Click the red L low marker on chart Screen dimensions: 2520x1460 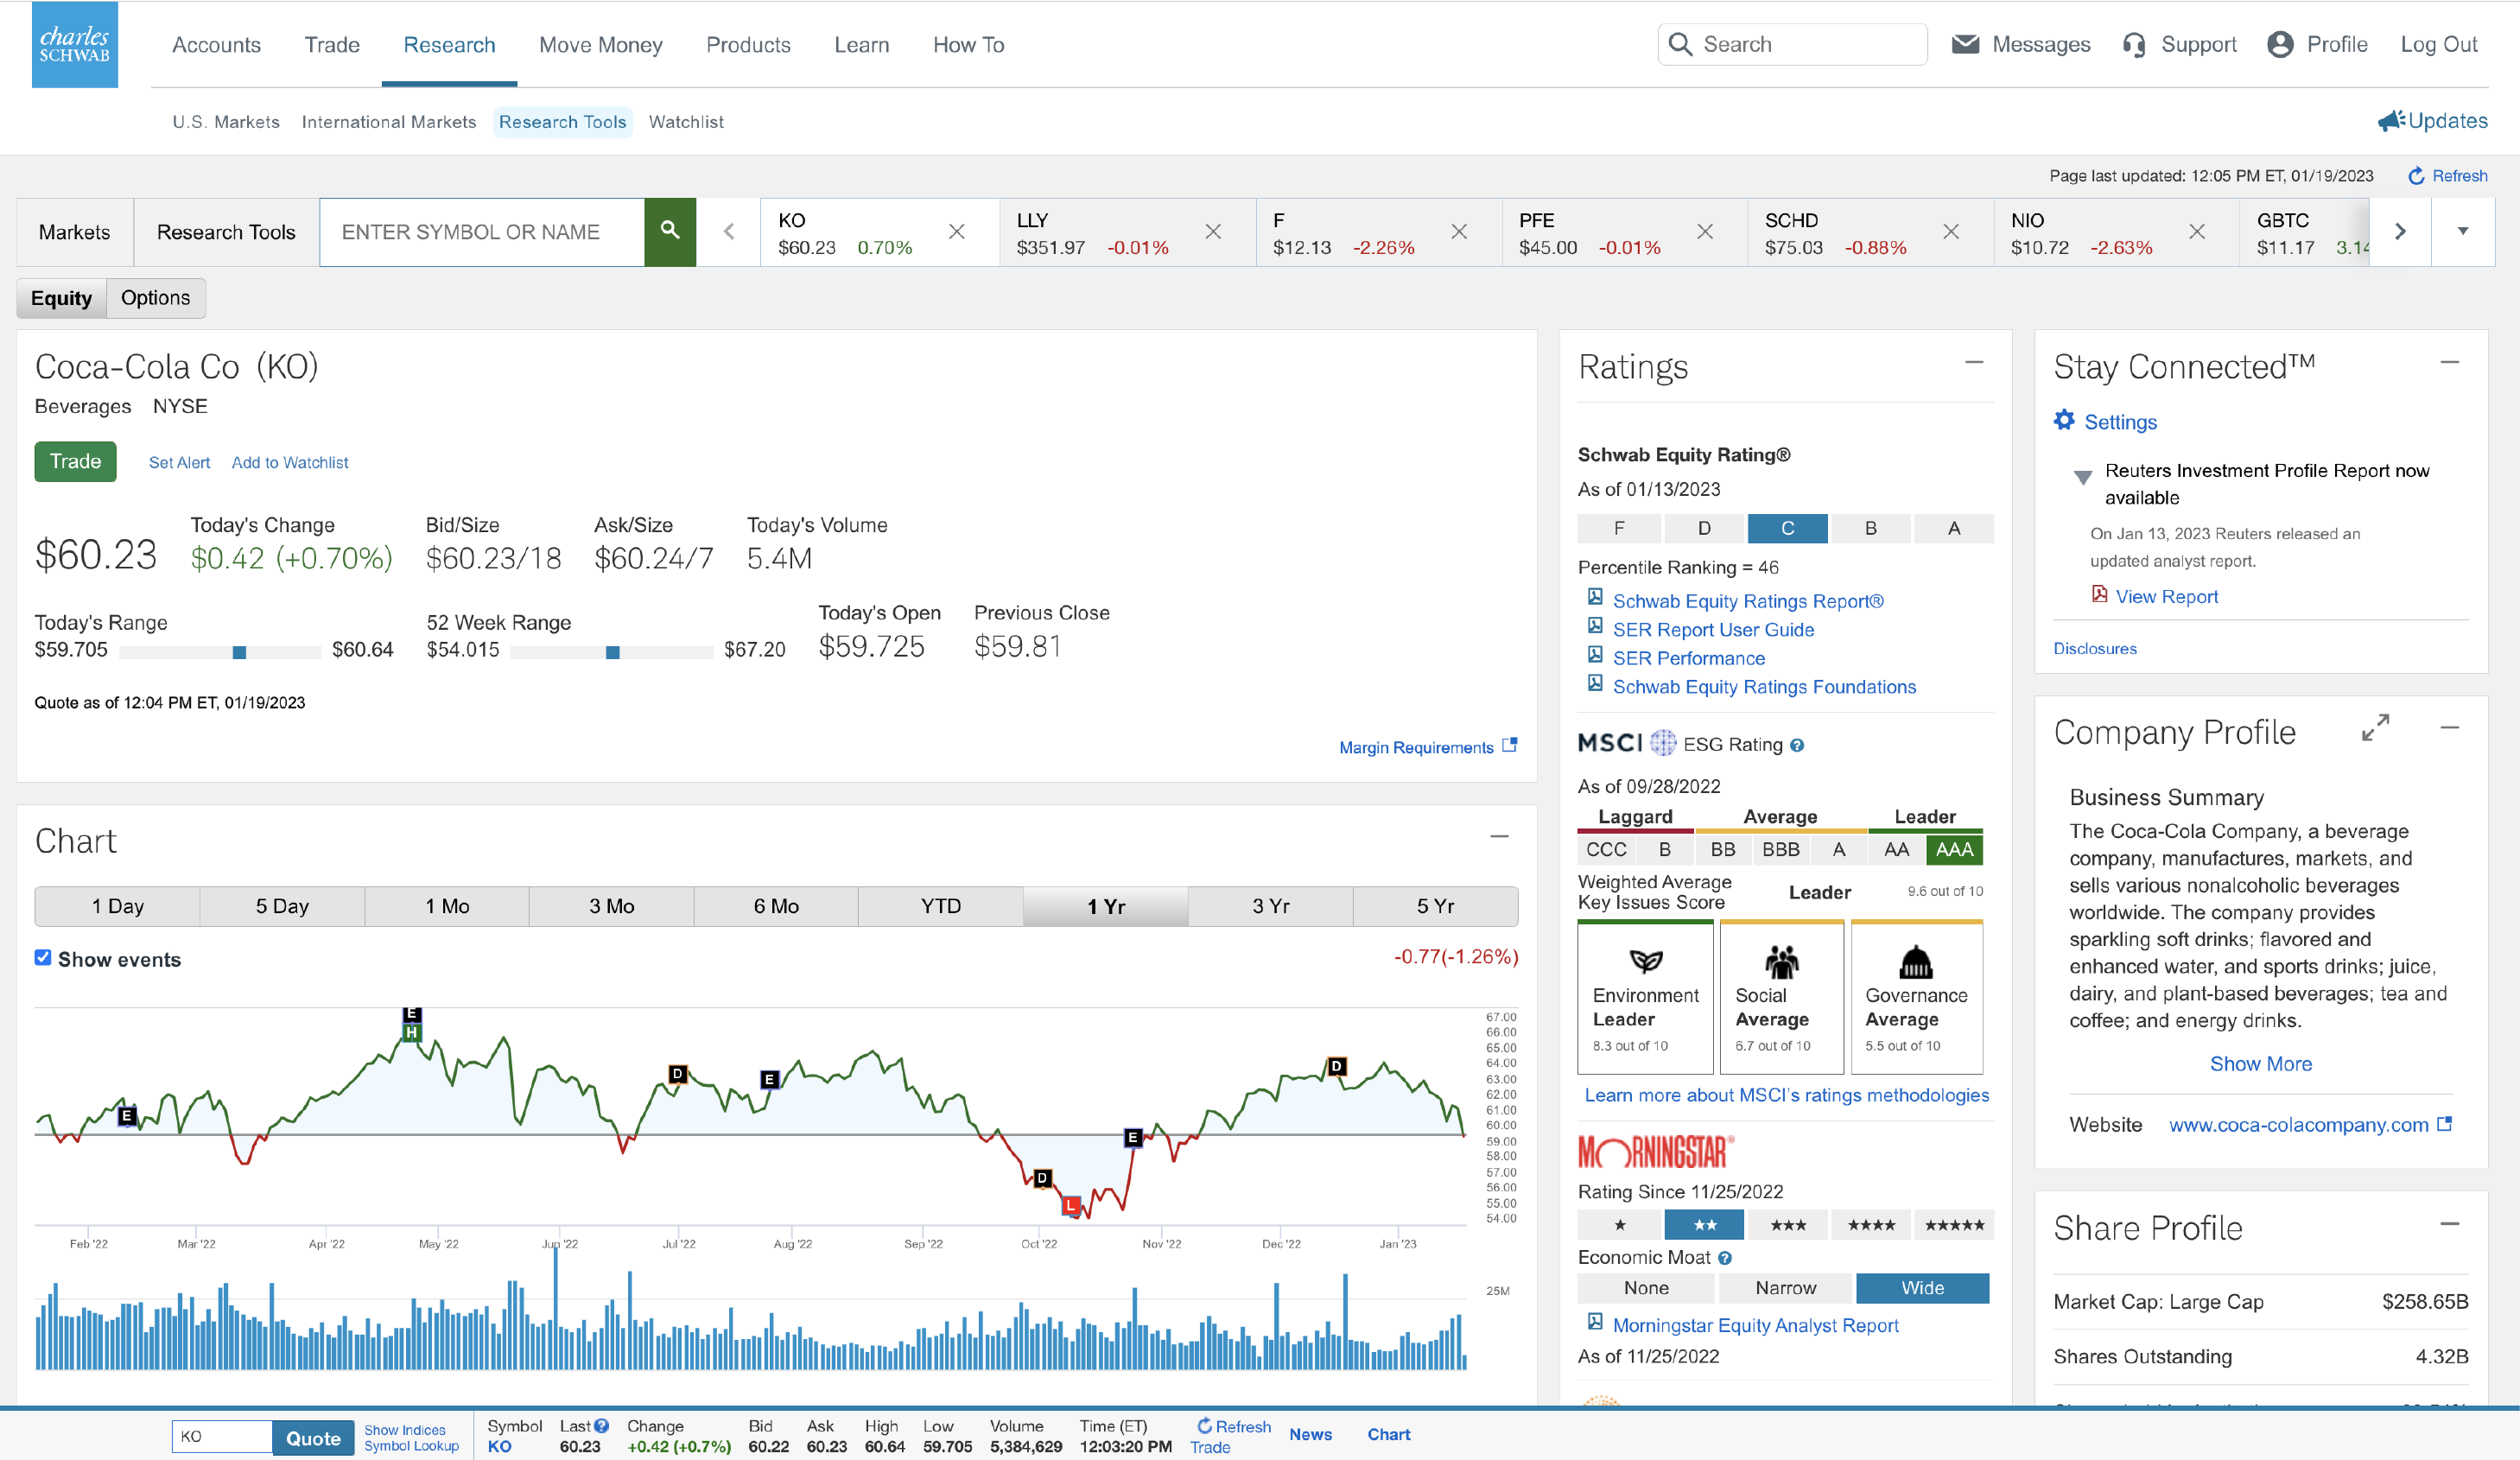[x=1071, y=1205]
